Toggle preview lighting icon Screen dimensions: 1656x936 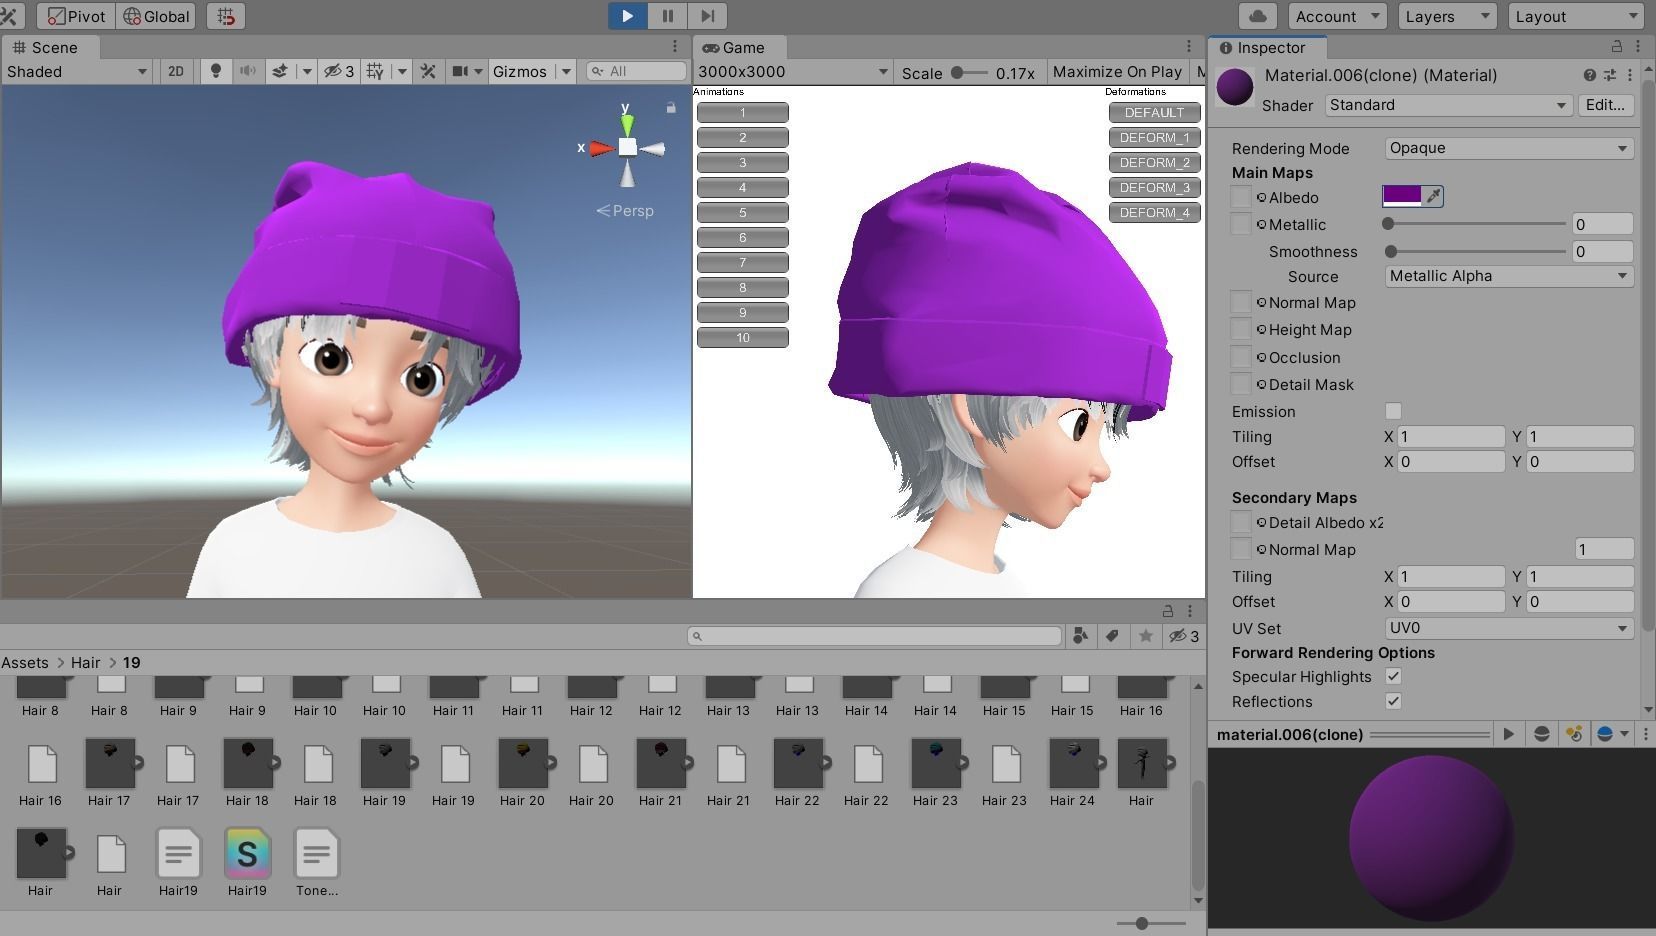click(1574, 734)
